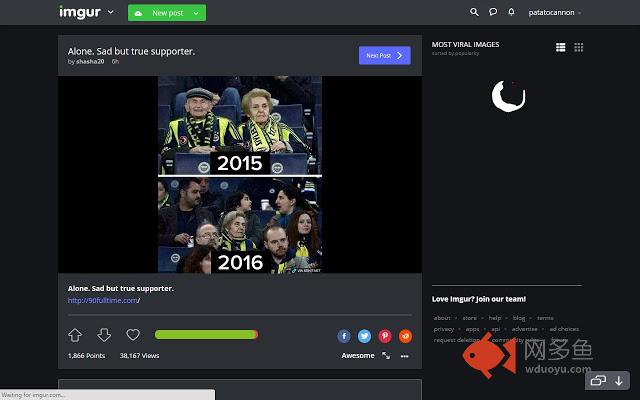Open the 90fulltime.com link

pos(104,300)
